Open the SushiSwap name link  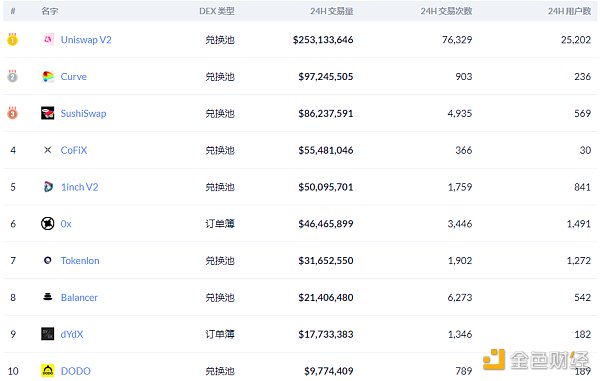tap(83, 114)
